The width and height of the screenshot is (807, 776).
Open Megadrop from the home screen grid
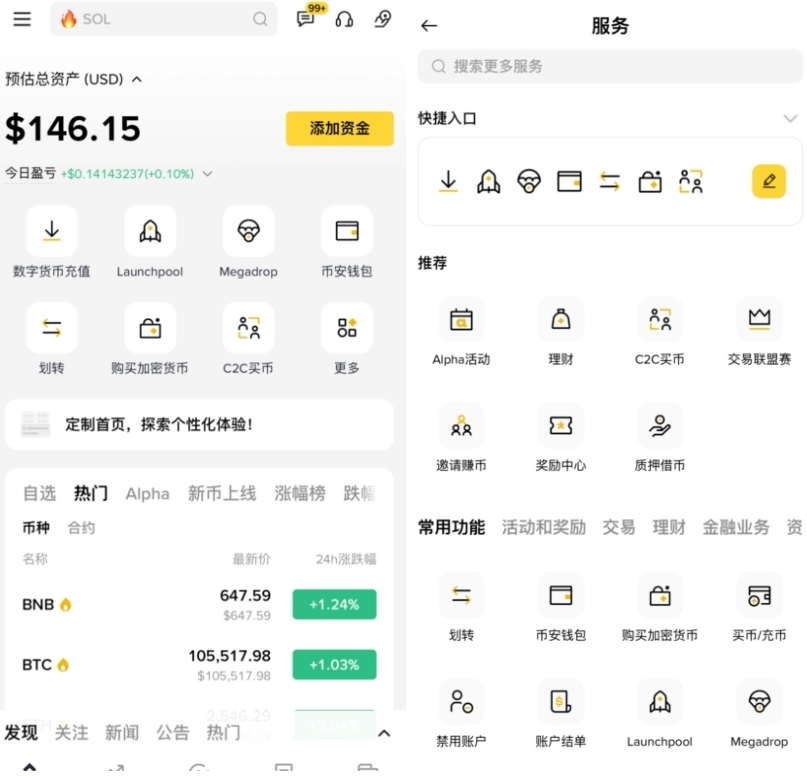click(x=249, y=231)
